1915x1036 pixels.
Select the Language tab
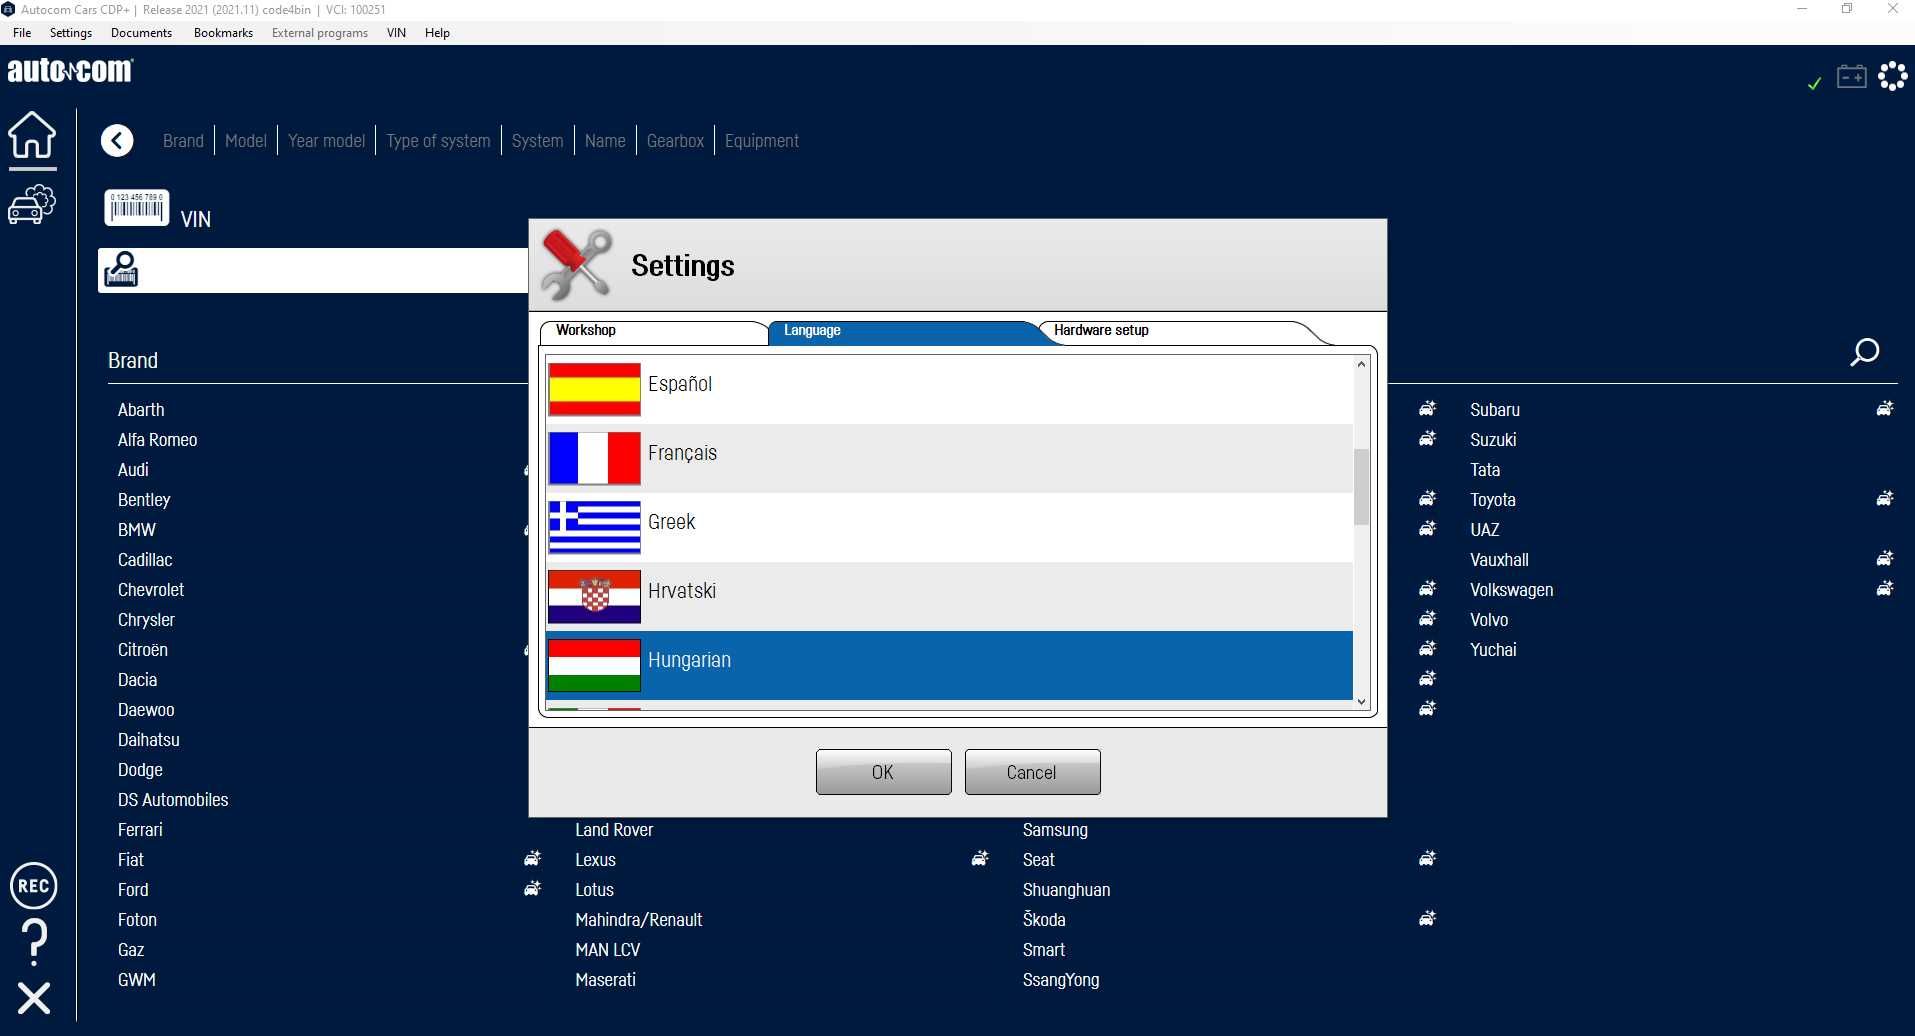905,331
